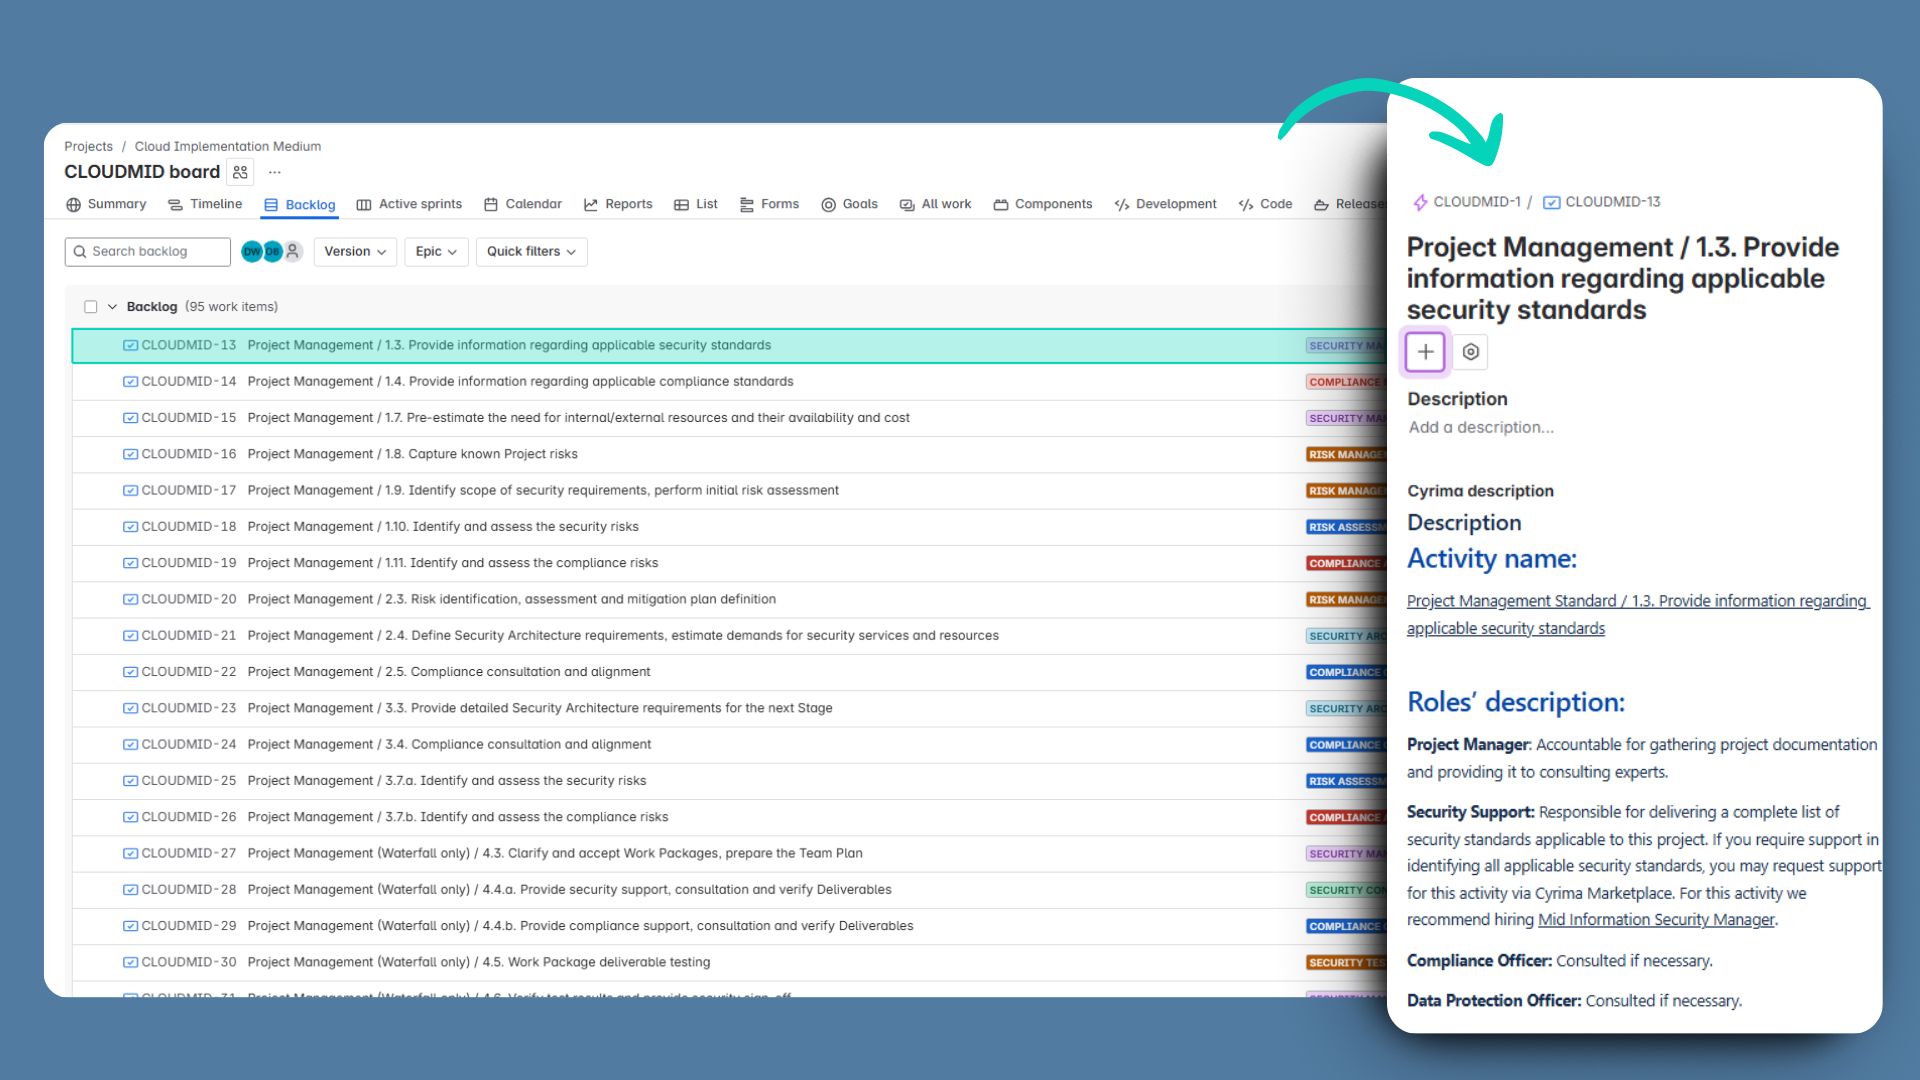Click Add a description placeholder
The height and width of the screenshot is (1080, 1920).
click(1481, 427)
